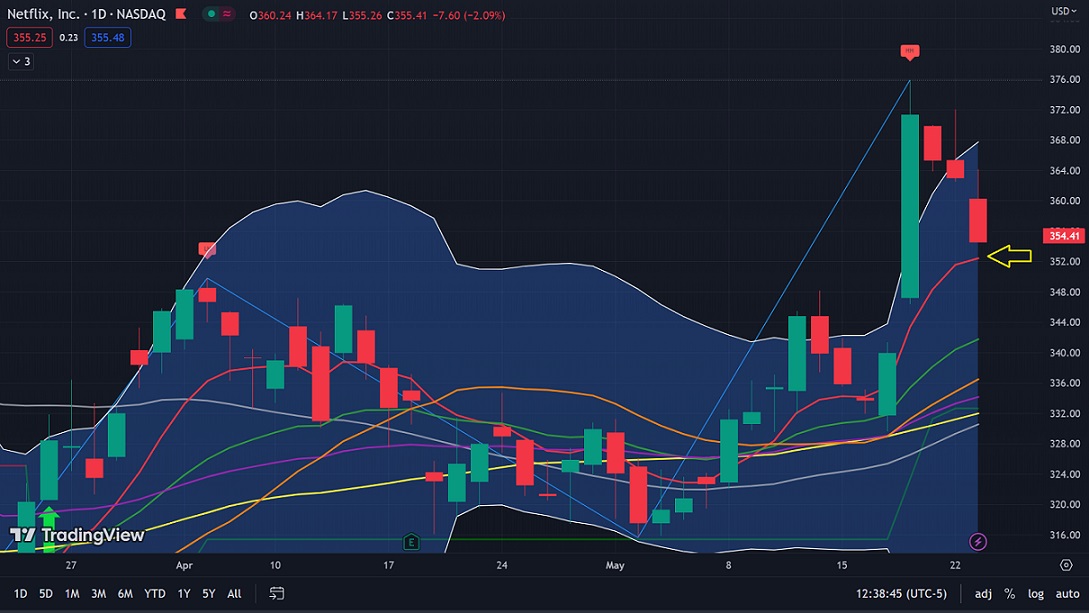This screenshot has width=1089, height=613.
Task: Click the yellow arrow annotation
Action: [x=1009, y=256]
